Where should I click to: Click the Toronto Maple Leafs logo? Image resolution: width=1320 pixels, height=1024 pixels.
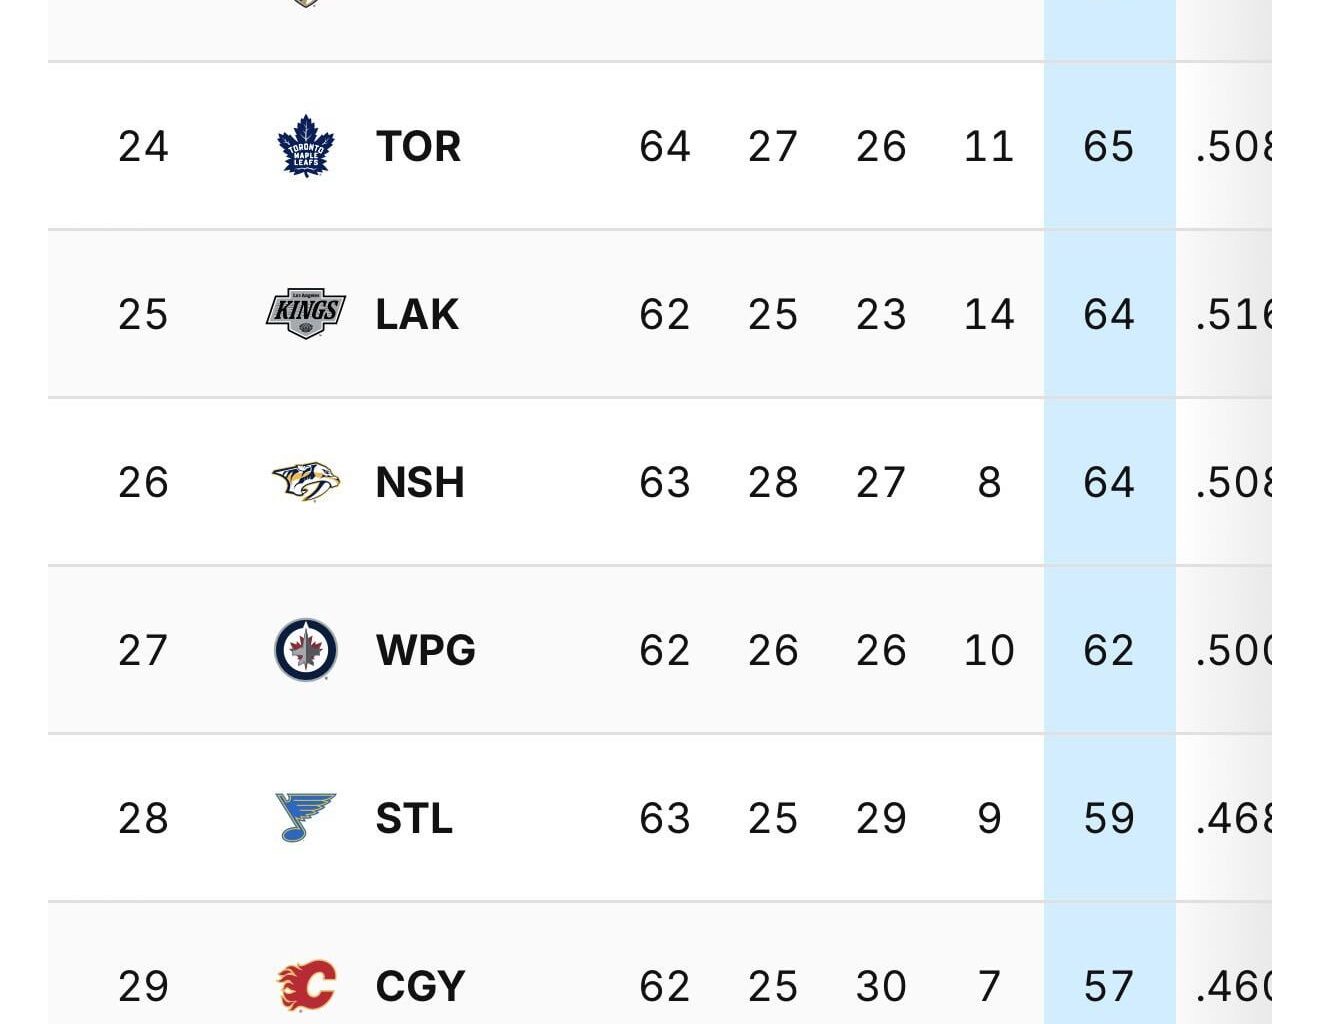pyautogui.click(x=305, y=146)
